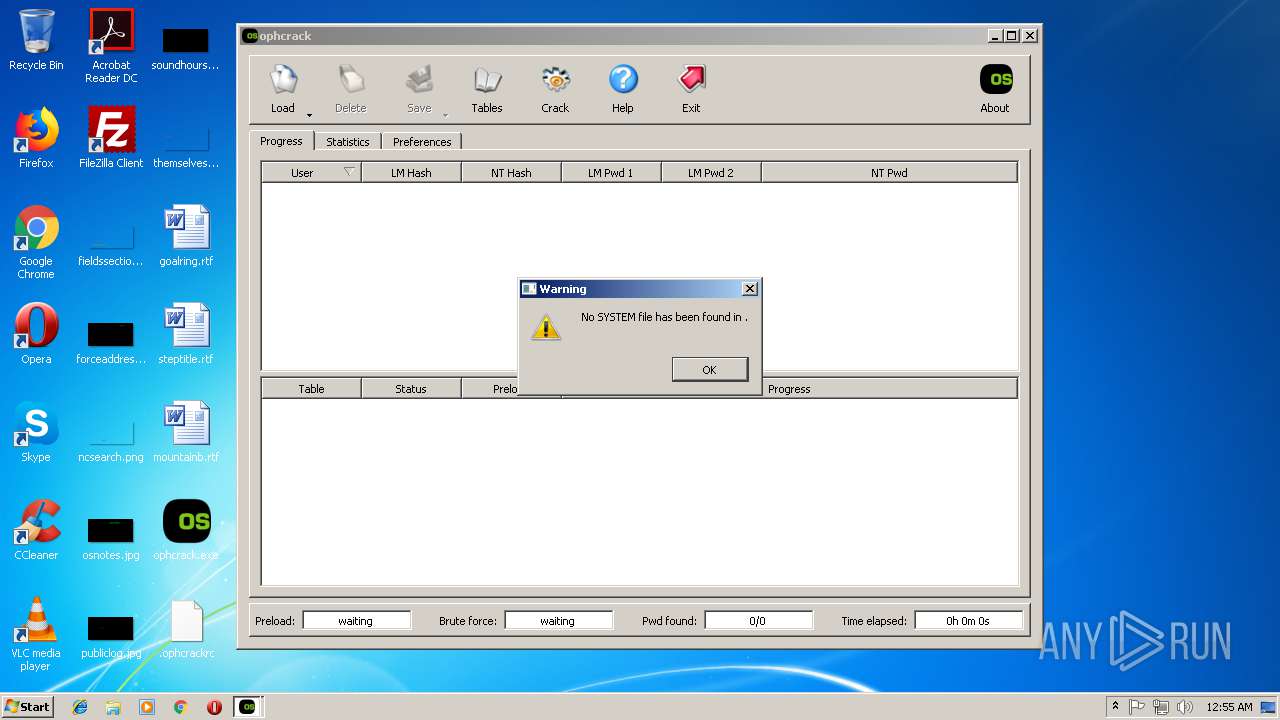Click the Progress column header in tables list

point(789,389)
